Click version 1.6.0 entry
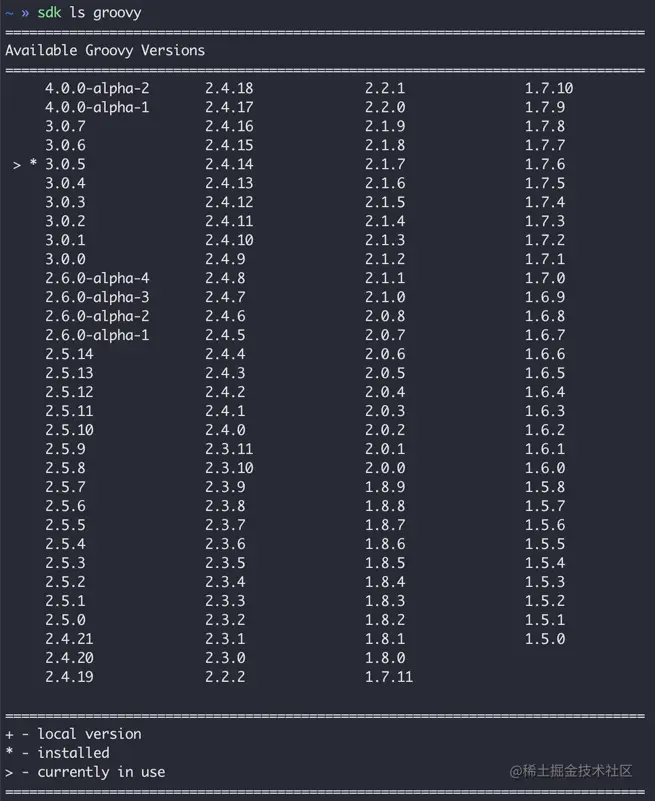655x801 pixels. click(x=545, y=468)
